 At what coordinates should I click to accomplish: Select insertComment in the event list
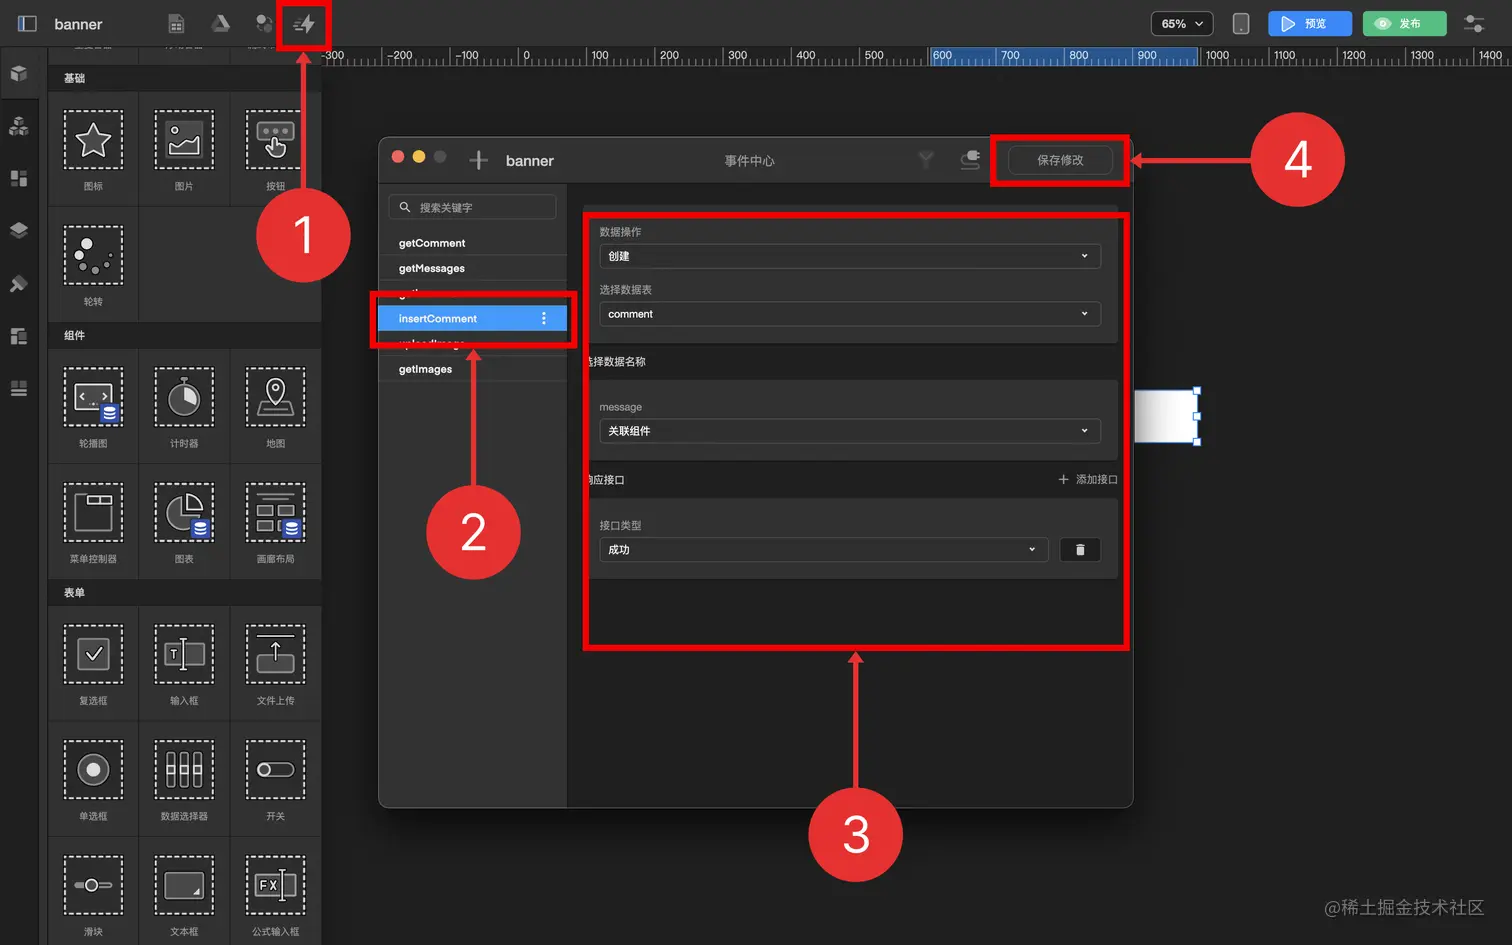coord(473,318)
